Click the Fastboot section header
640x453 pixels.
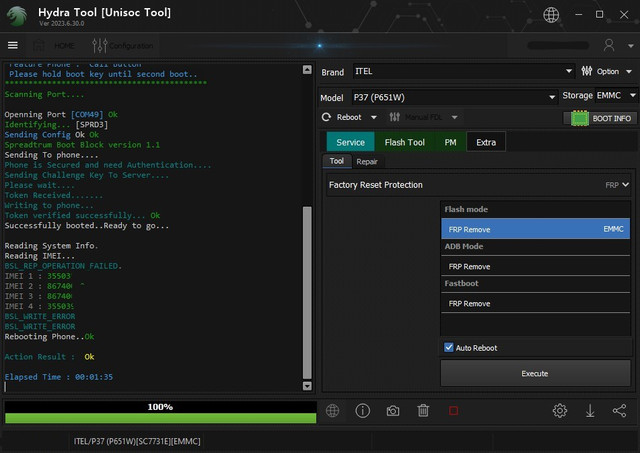coord(461,283)
